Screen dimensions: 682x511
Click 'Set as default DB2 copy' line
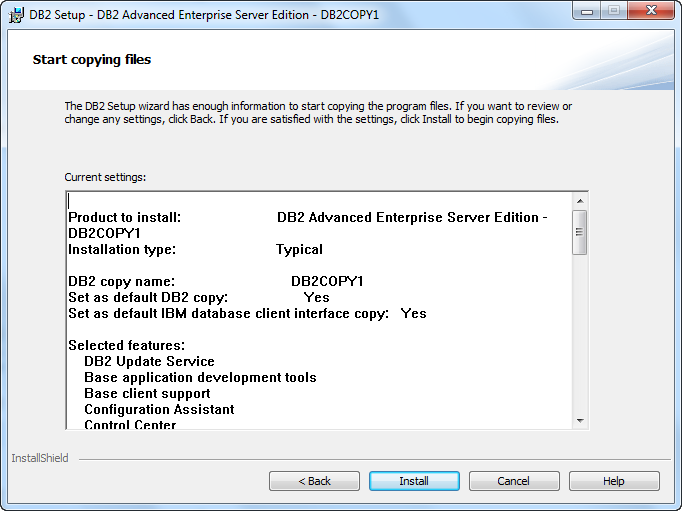[199, 297]
